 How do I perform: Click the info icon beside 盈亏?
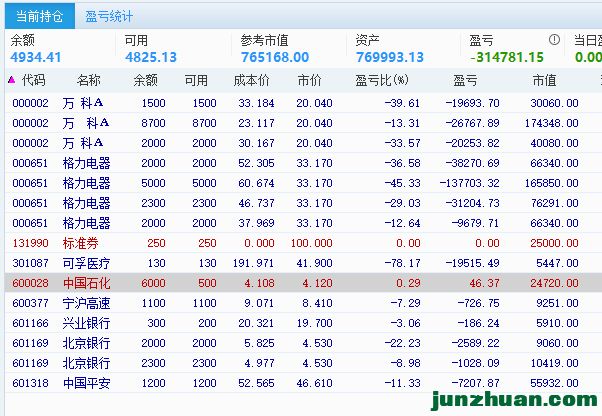click(554, 40)
